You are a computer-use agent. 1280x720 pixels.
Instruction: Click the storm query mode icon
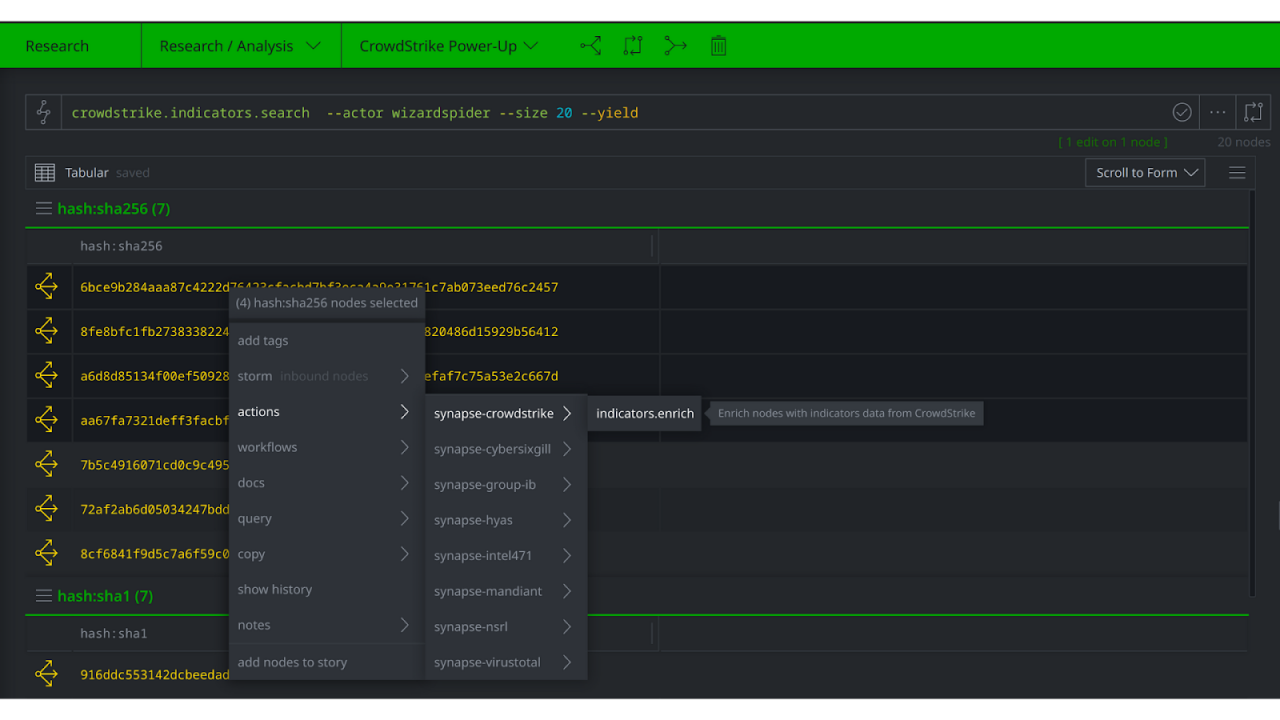point(43,113)
